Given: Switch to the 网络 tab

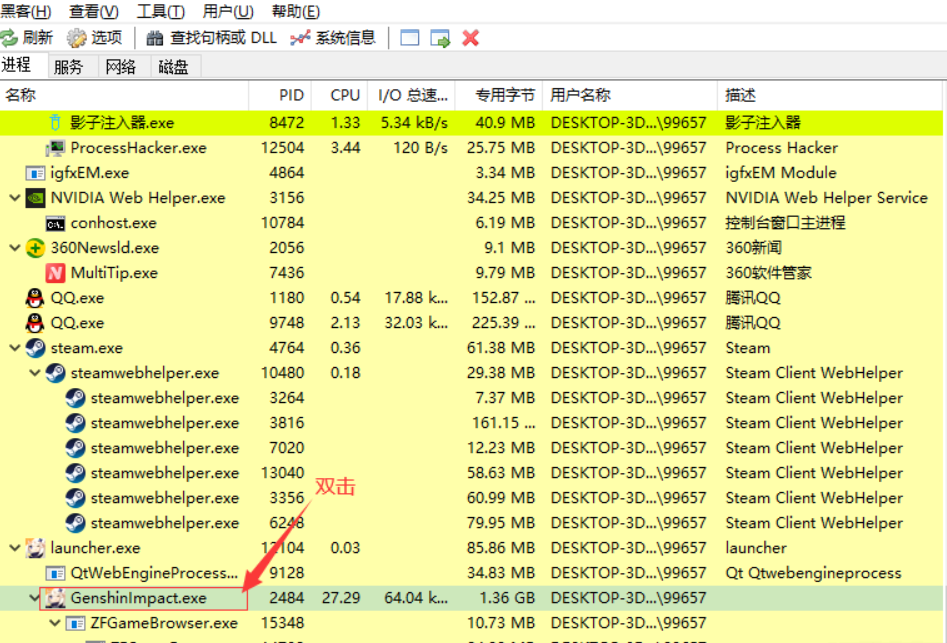Looking at the screenshot, I should (x=120, y=67).
